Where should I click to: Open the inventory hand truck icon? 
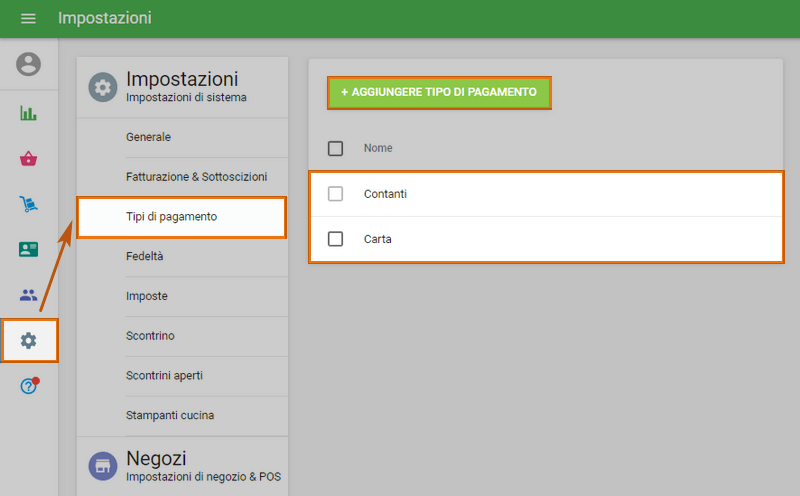pos(29,204)
